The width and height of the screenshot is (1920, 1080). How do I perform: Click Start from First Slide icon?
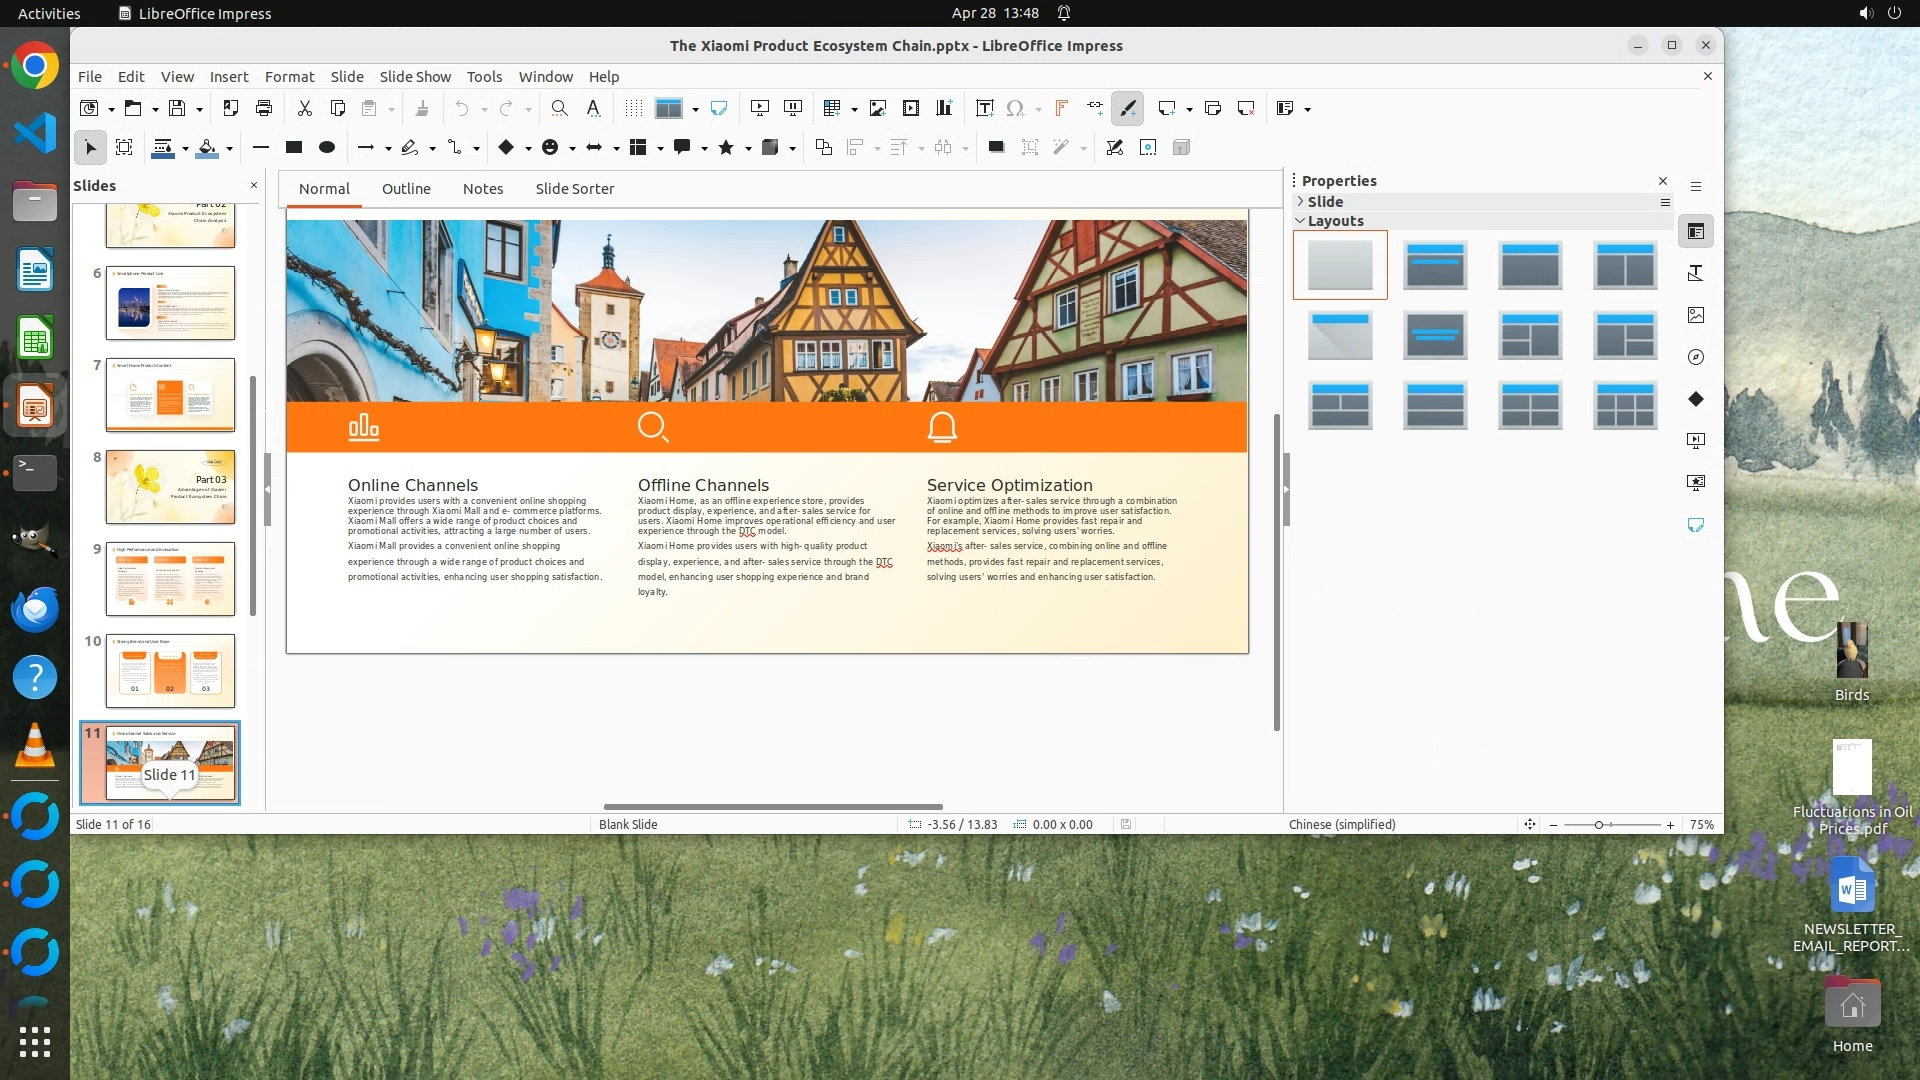(760, 108)
